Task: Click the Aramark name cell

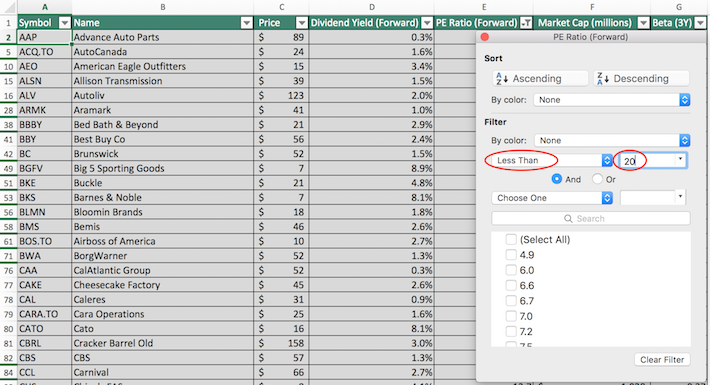Action: tap(163, 110)
